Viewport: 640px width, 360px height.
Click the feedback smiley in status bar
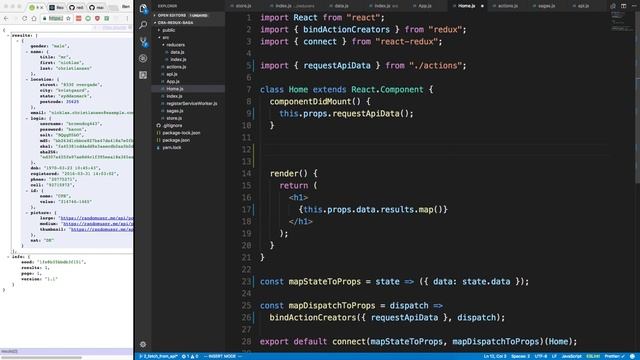coord(632,356)
